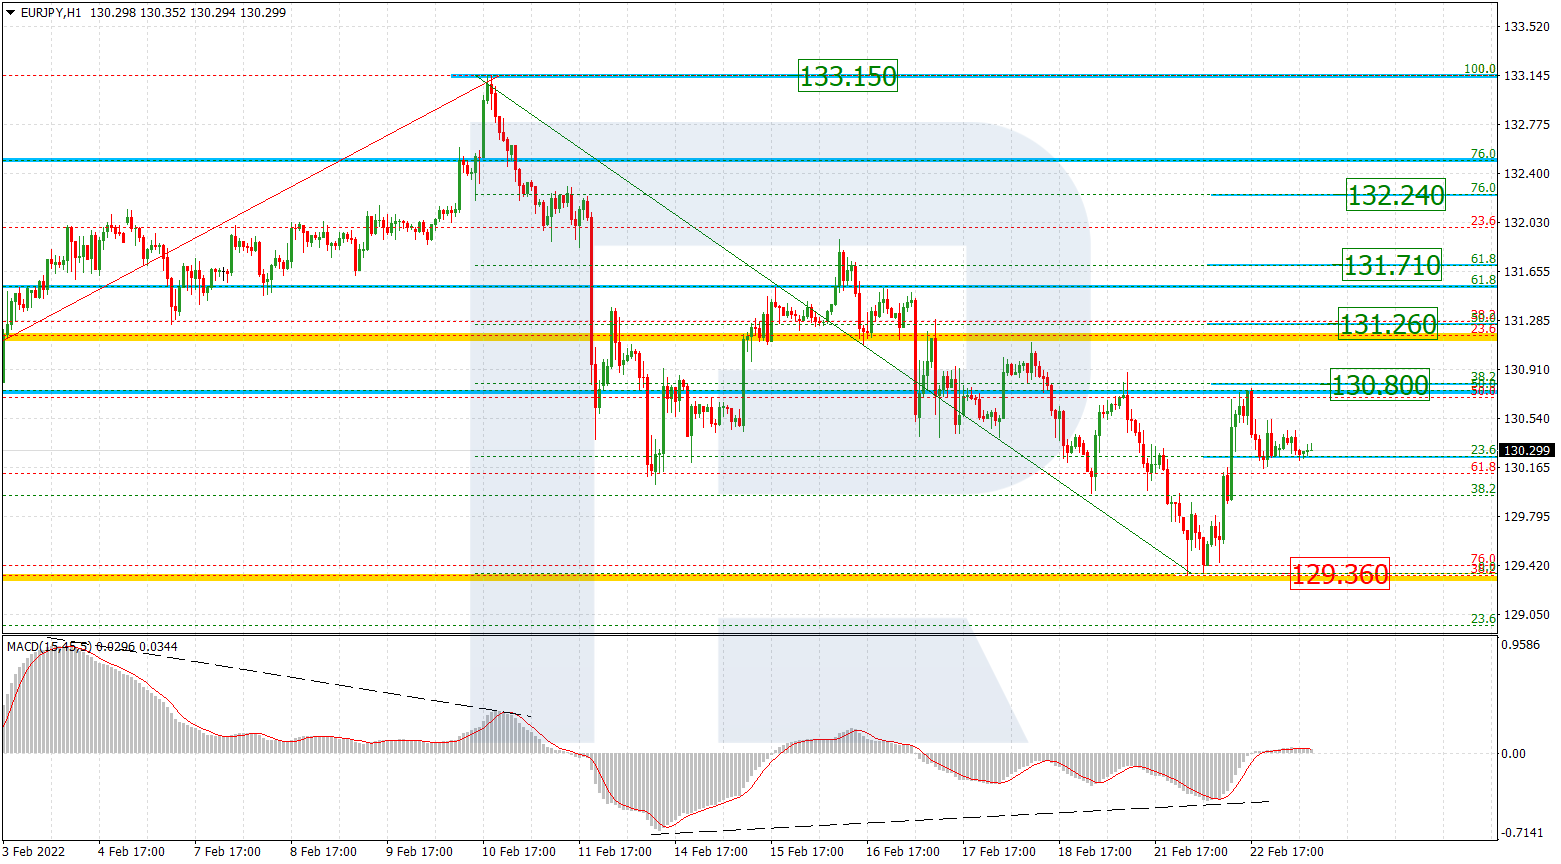Viewport: 1561px width, 864px height.
Task: Click the 100.0 Fibonacci level label
Action: pyautogui.click(x=1480, y=69)
